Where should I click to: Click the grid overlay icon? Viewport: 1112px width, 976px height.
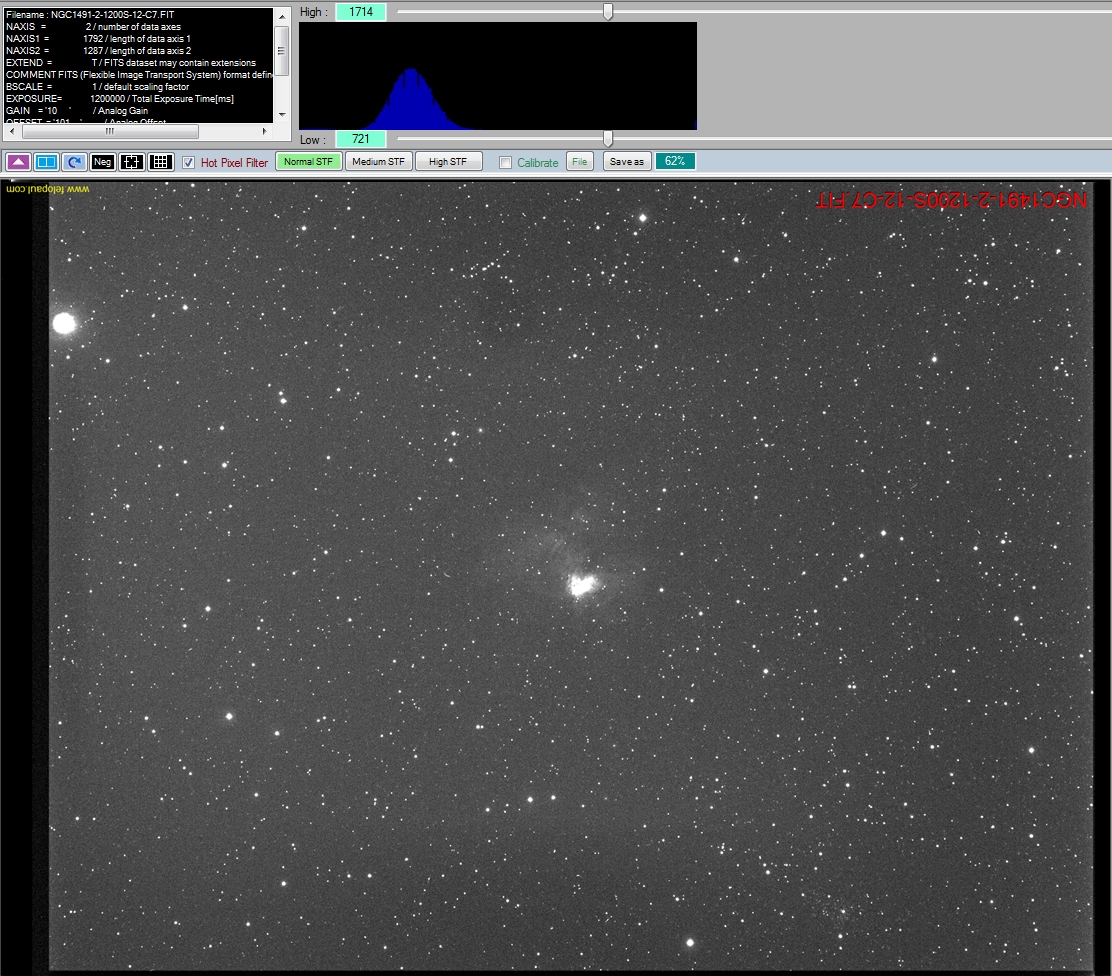coord(161,162)
